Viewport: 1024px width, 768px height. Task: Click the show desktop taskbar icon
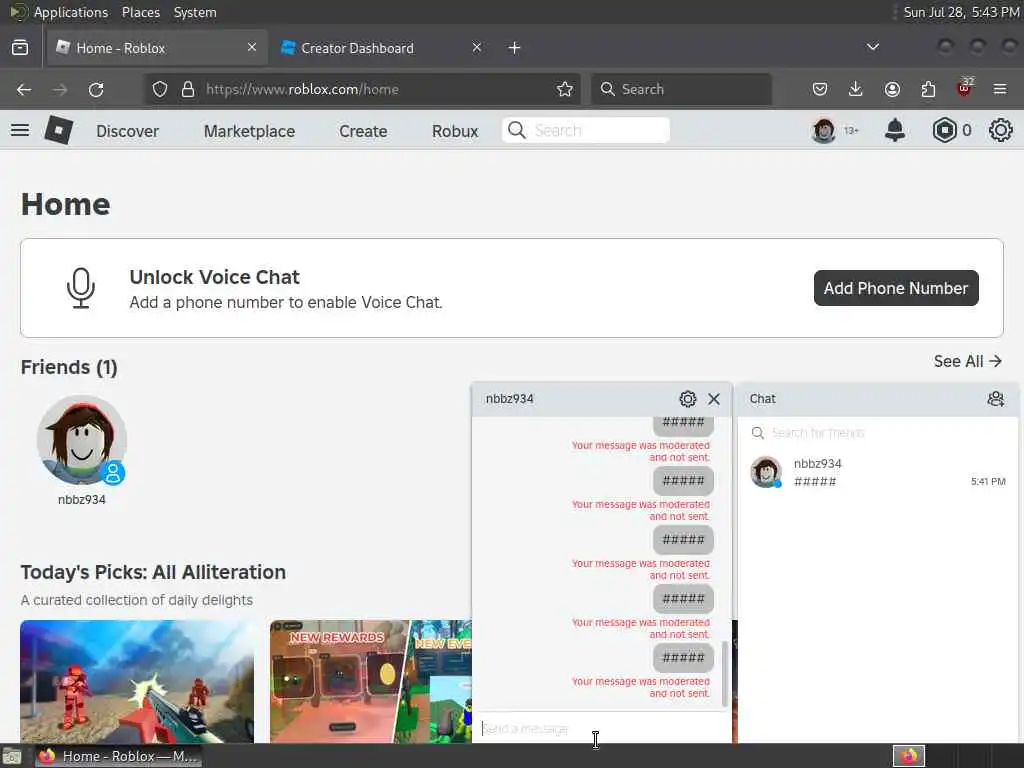pyautogui.click(x=11, y=756)
